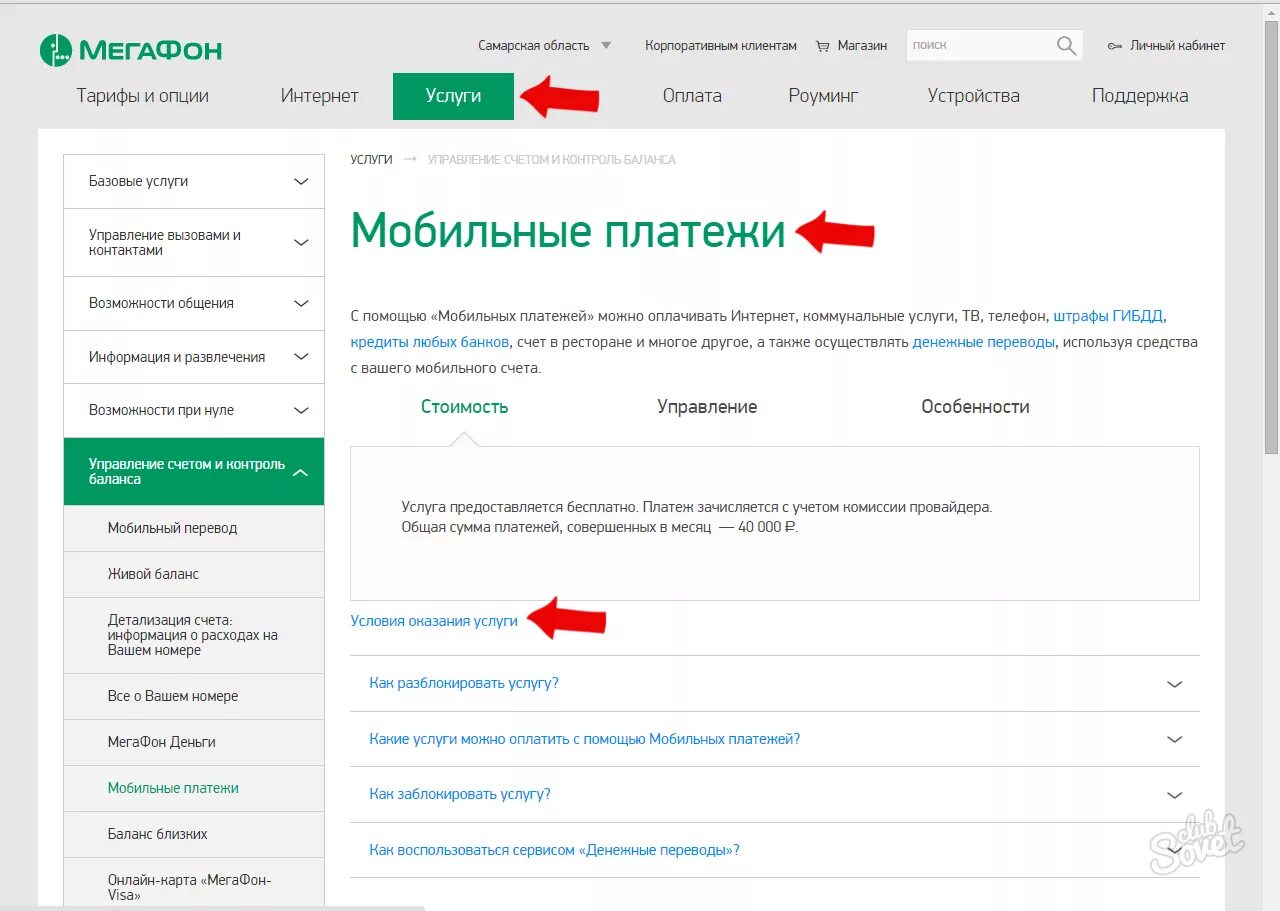Switch to the Стоимость tab

[464, 407]
